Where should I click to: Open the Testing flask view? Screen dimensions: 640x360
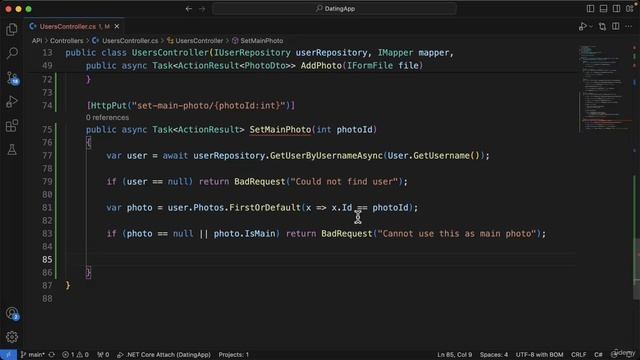point(12,149)
